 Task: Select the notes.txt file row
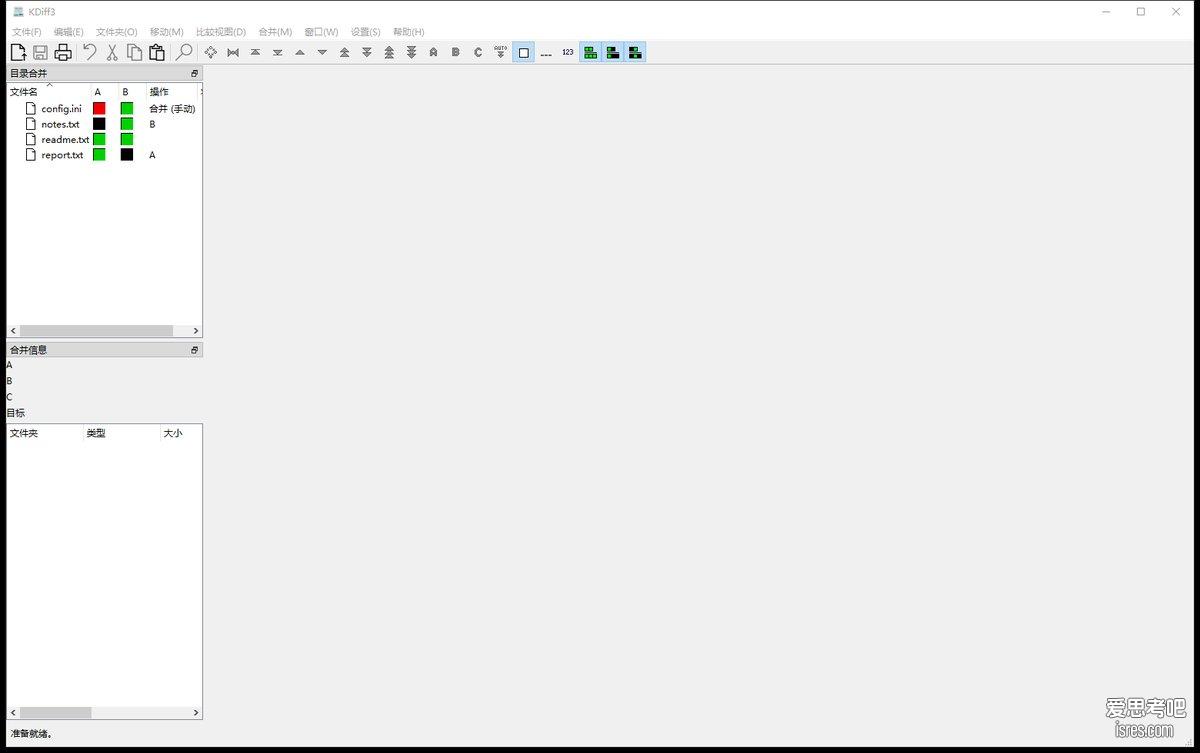point(104,124)
